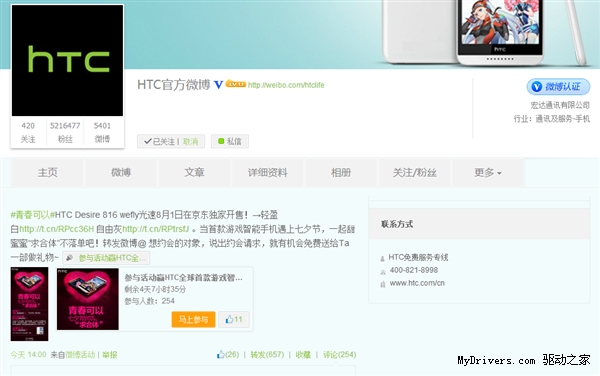Open the t.cn/RPcc36H short link
This screenshot has height=376, width=600.
tap(56, 229)
